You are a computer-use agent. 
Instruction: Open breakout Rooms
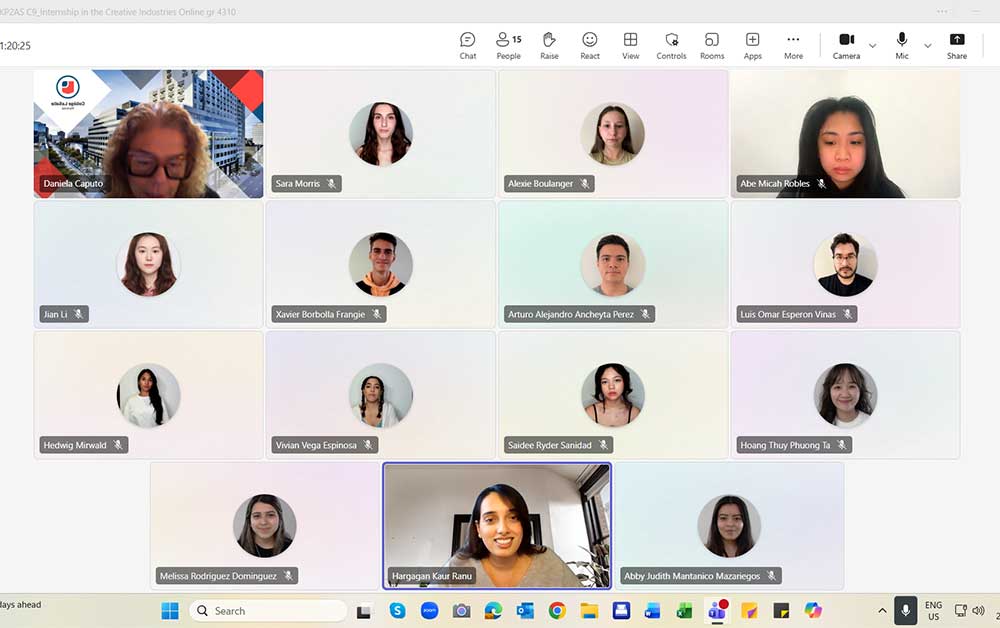coord(712,45)
